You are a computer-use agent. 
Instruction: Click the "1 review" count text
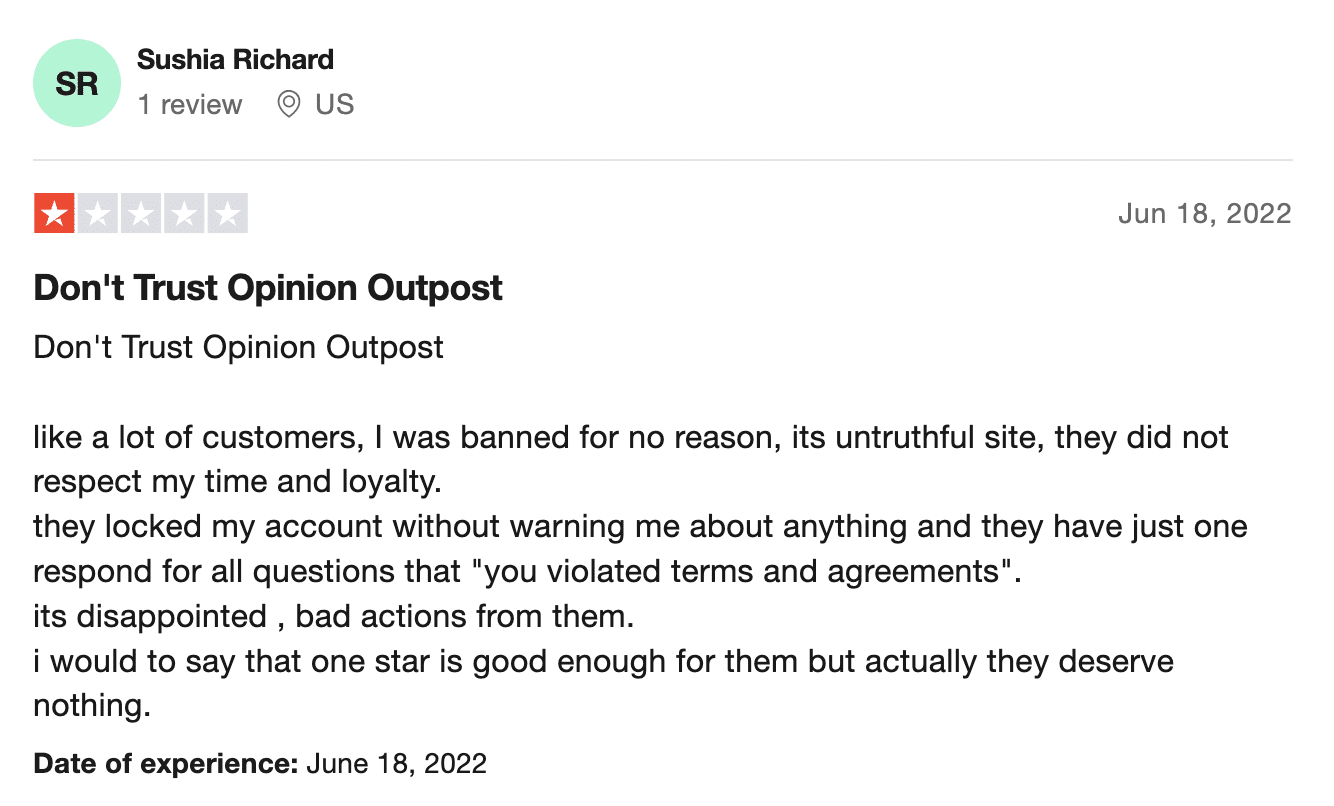coord(190,104)
